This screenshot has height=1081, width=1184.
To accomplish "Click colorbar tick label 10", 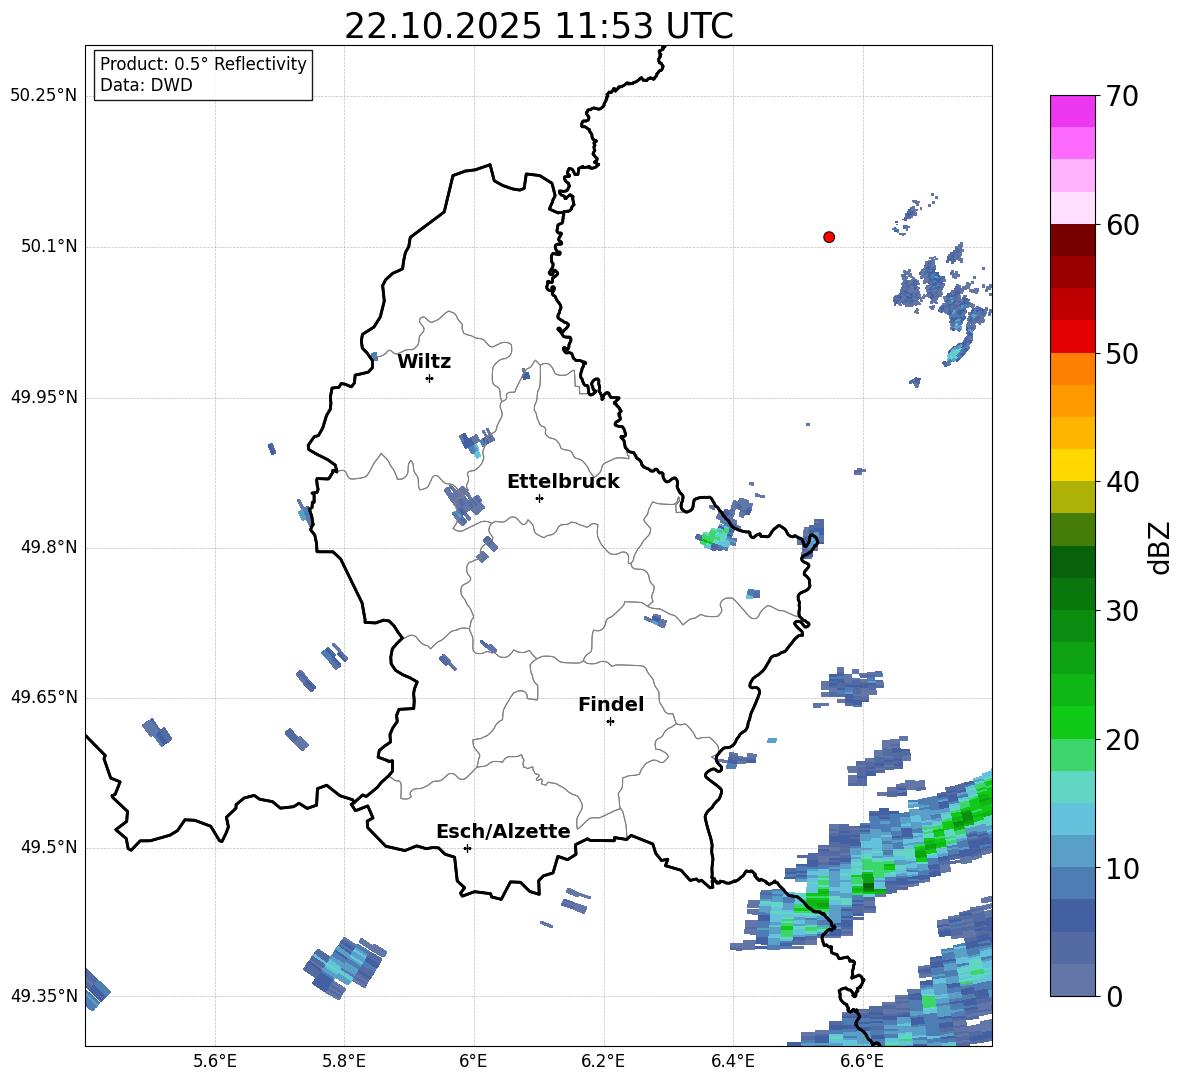I will point(1122,869).
